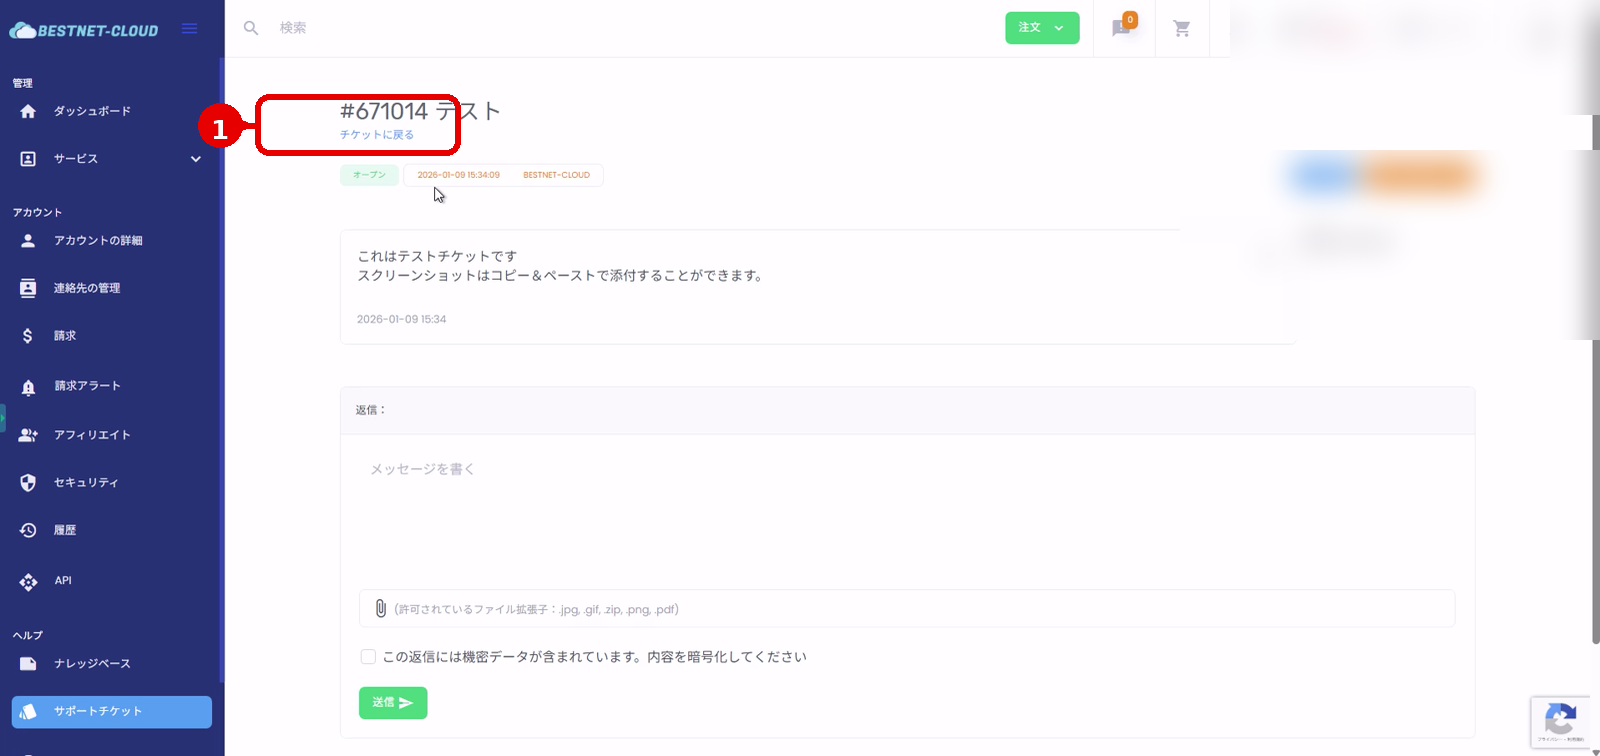Go to アカウントの詳細 in the sidebar
This screenshot has width=1600, height=756.
pyautogui.click(x=98, y=241)
